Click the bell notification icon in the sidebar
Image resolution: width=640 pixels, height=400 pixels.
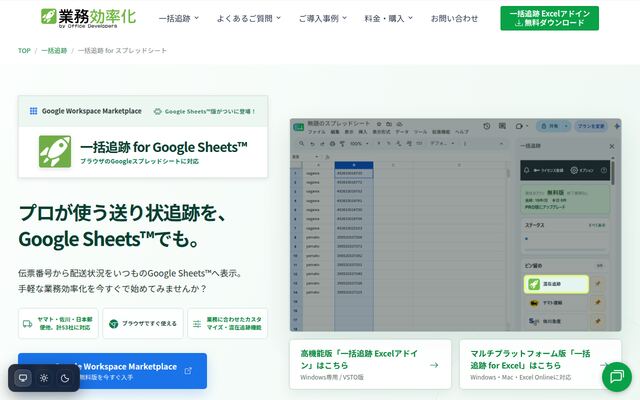(527, 170)
